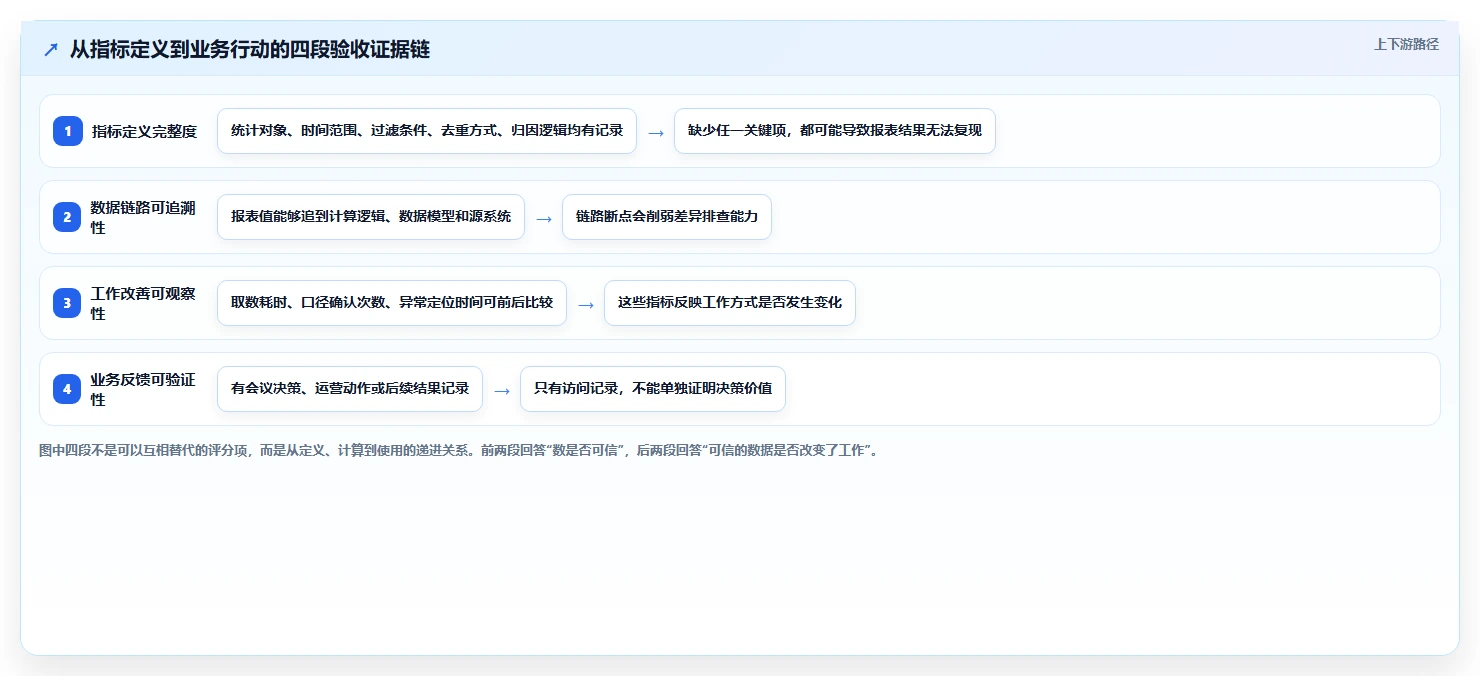Click the blue step number 3 badge
This screenshot has width=1480, height=676.
click(x=68, y=303)
